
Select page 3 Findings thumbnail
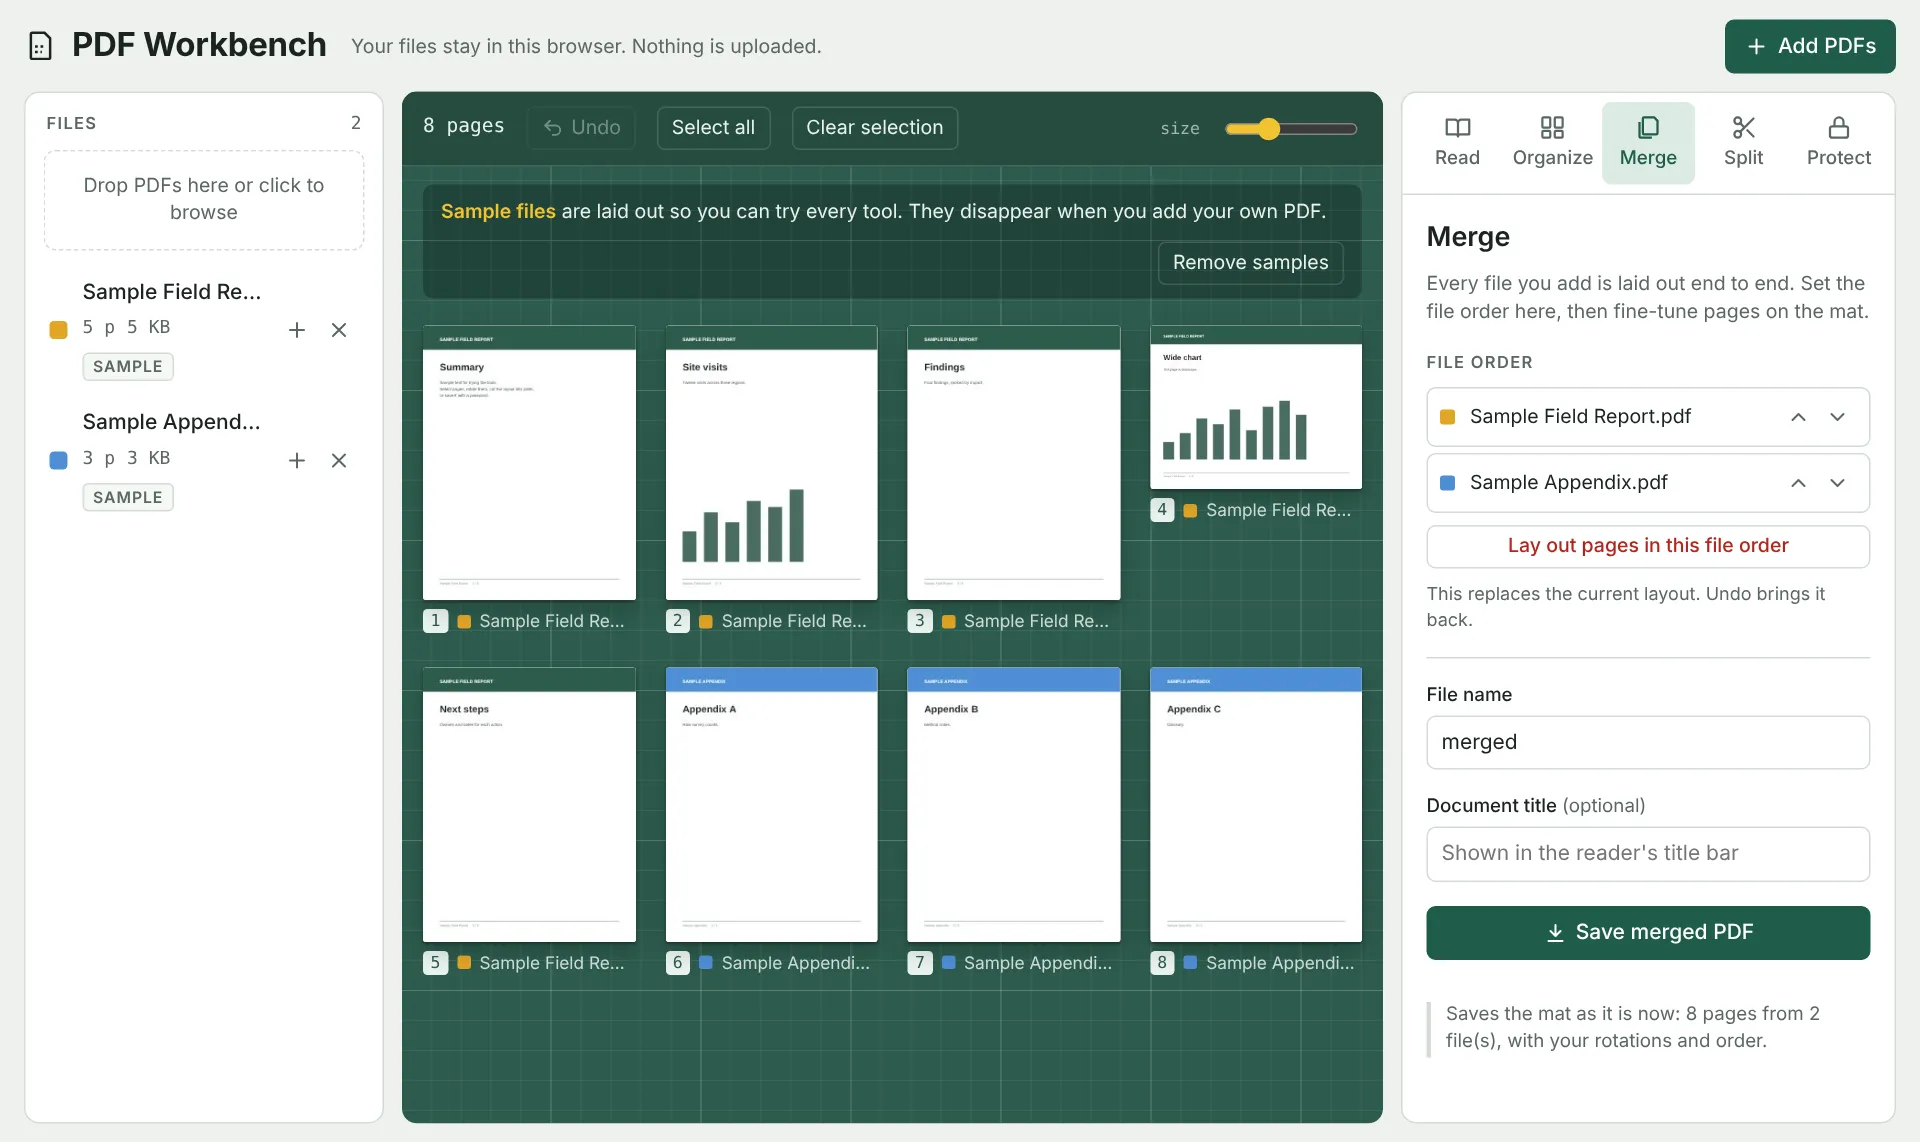point(1013,463)
